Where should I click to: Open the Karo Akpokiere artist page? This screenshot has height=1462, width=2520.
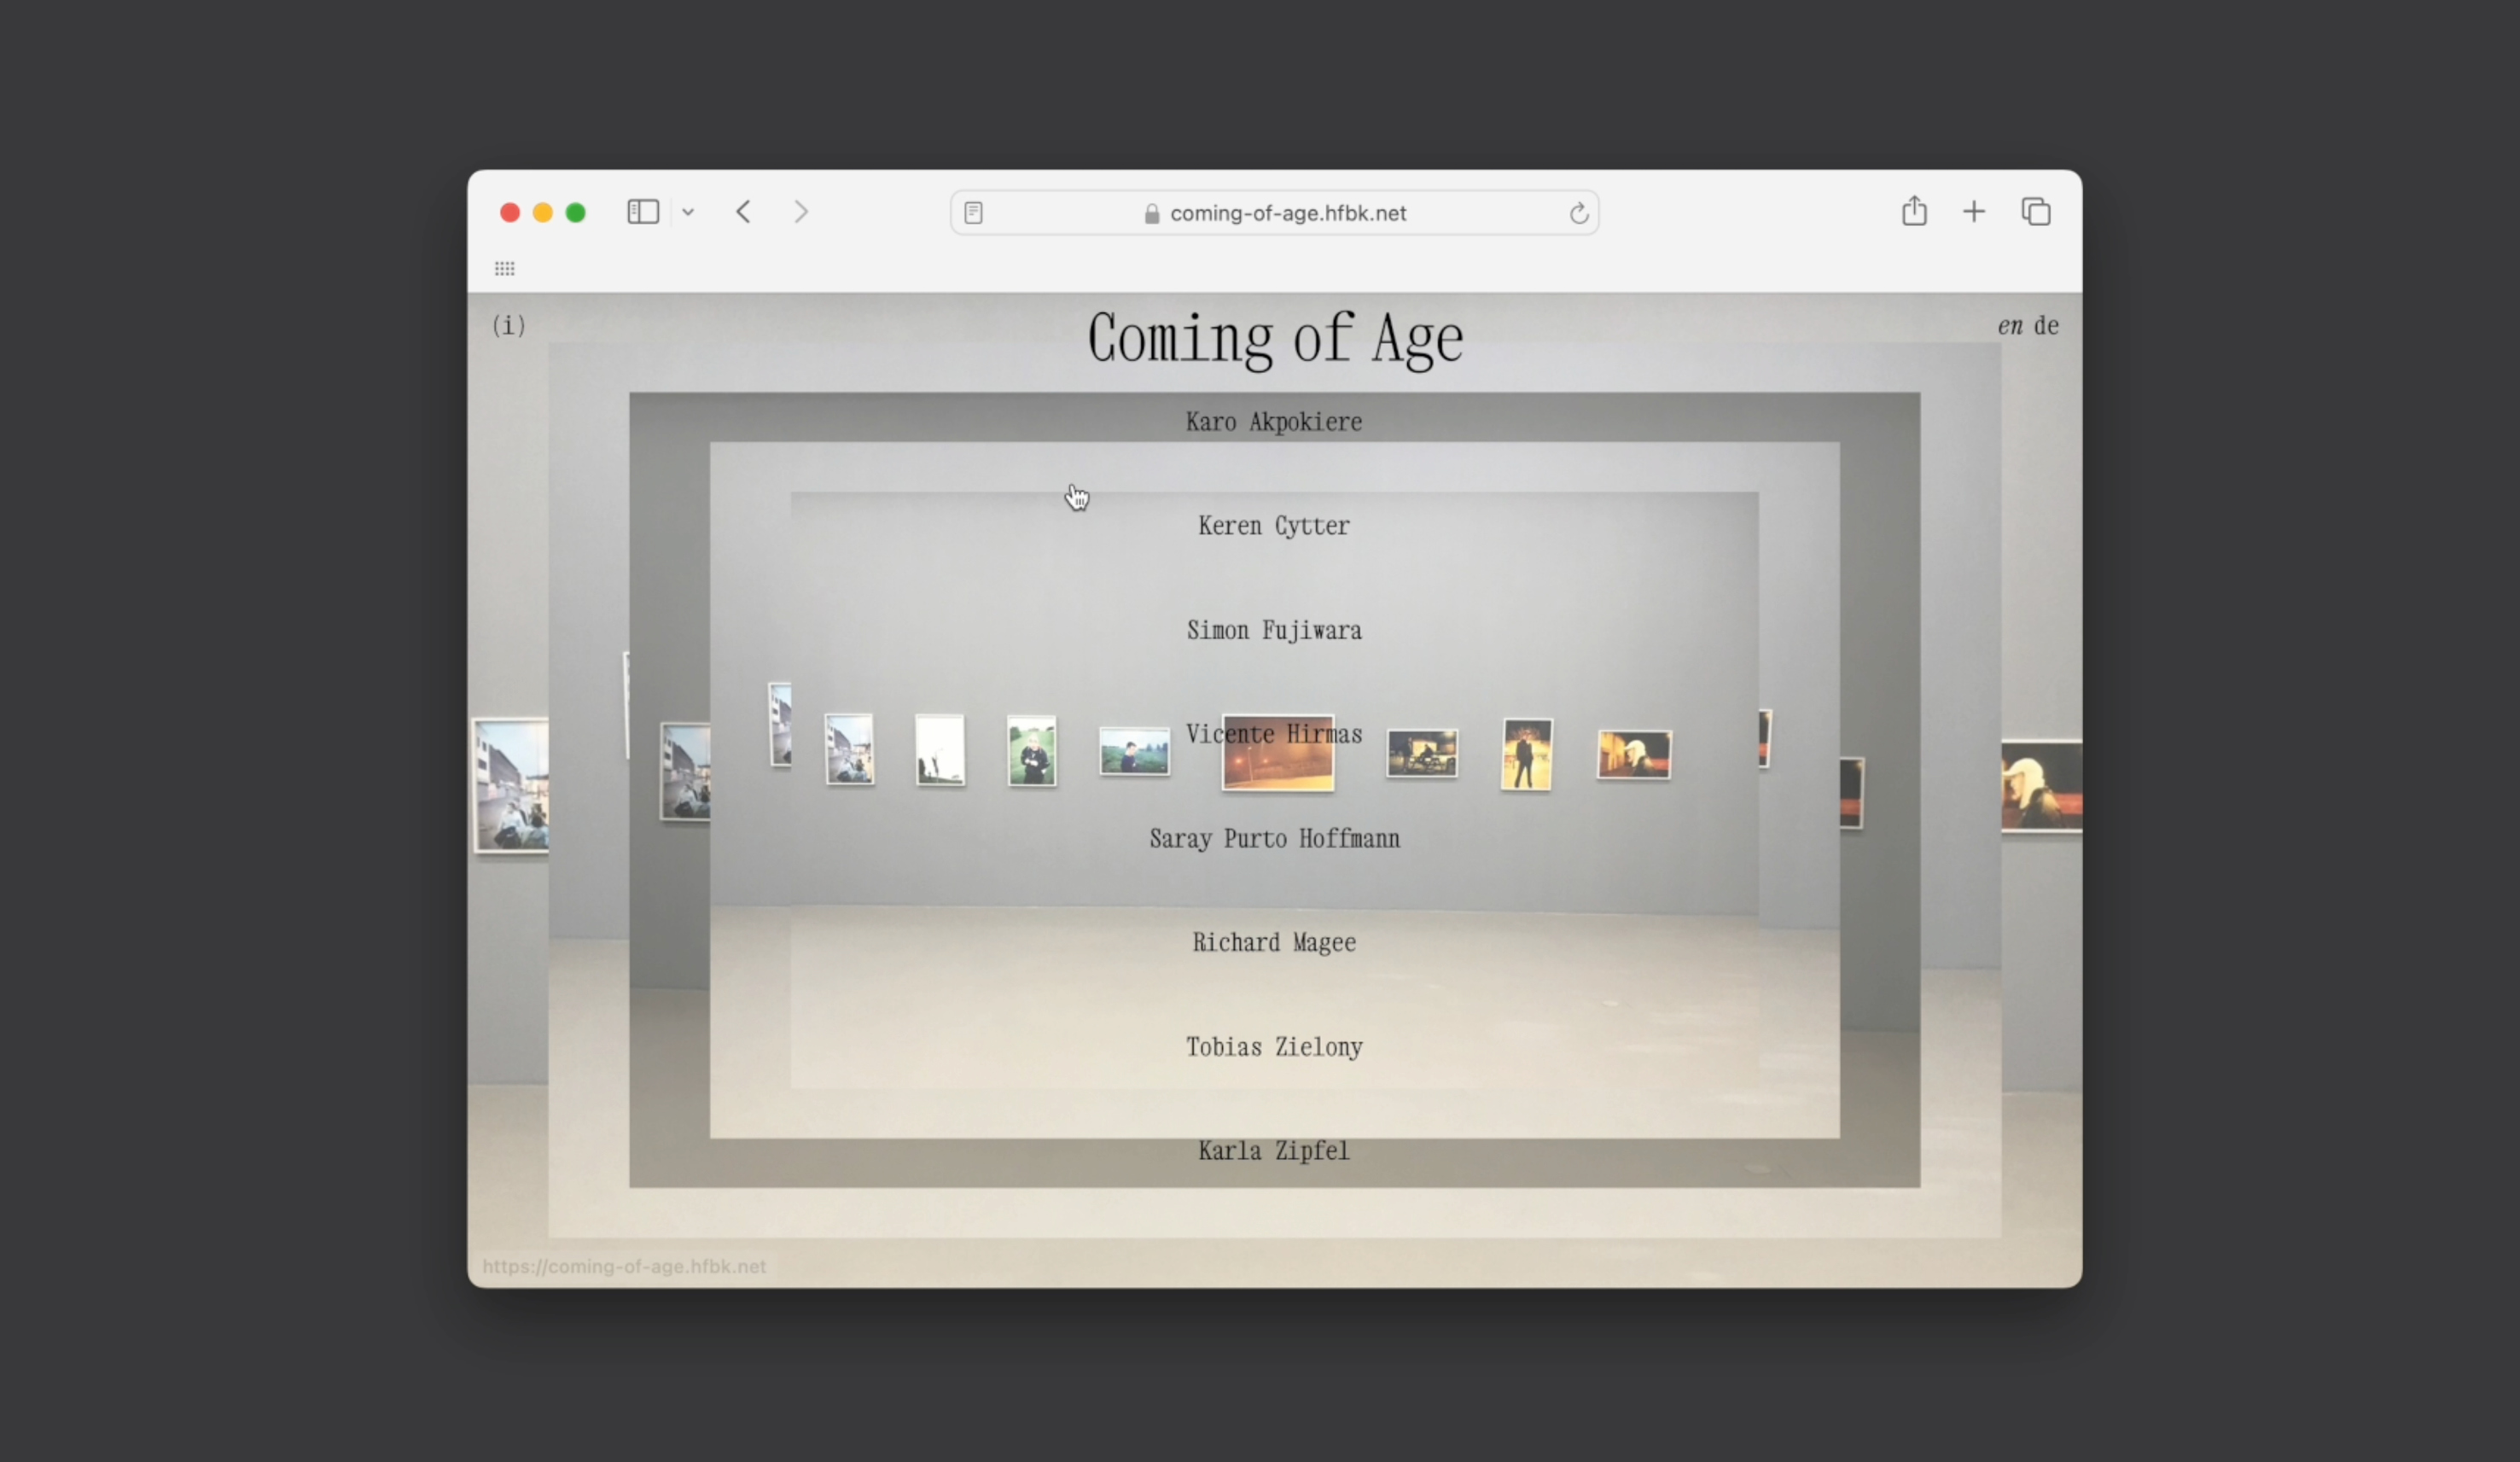(x=1273, y=422)
